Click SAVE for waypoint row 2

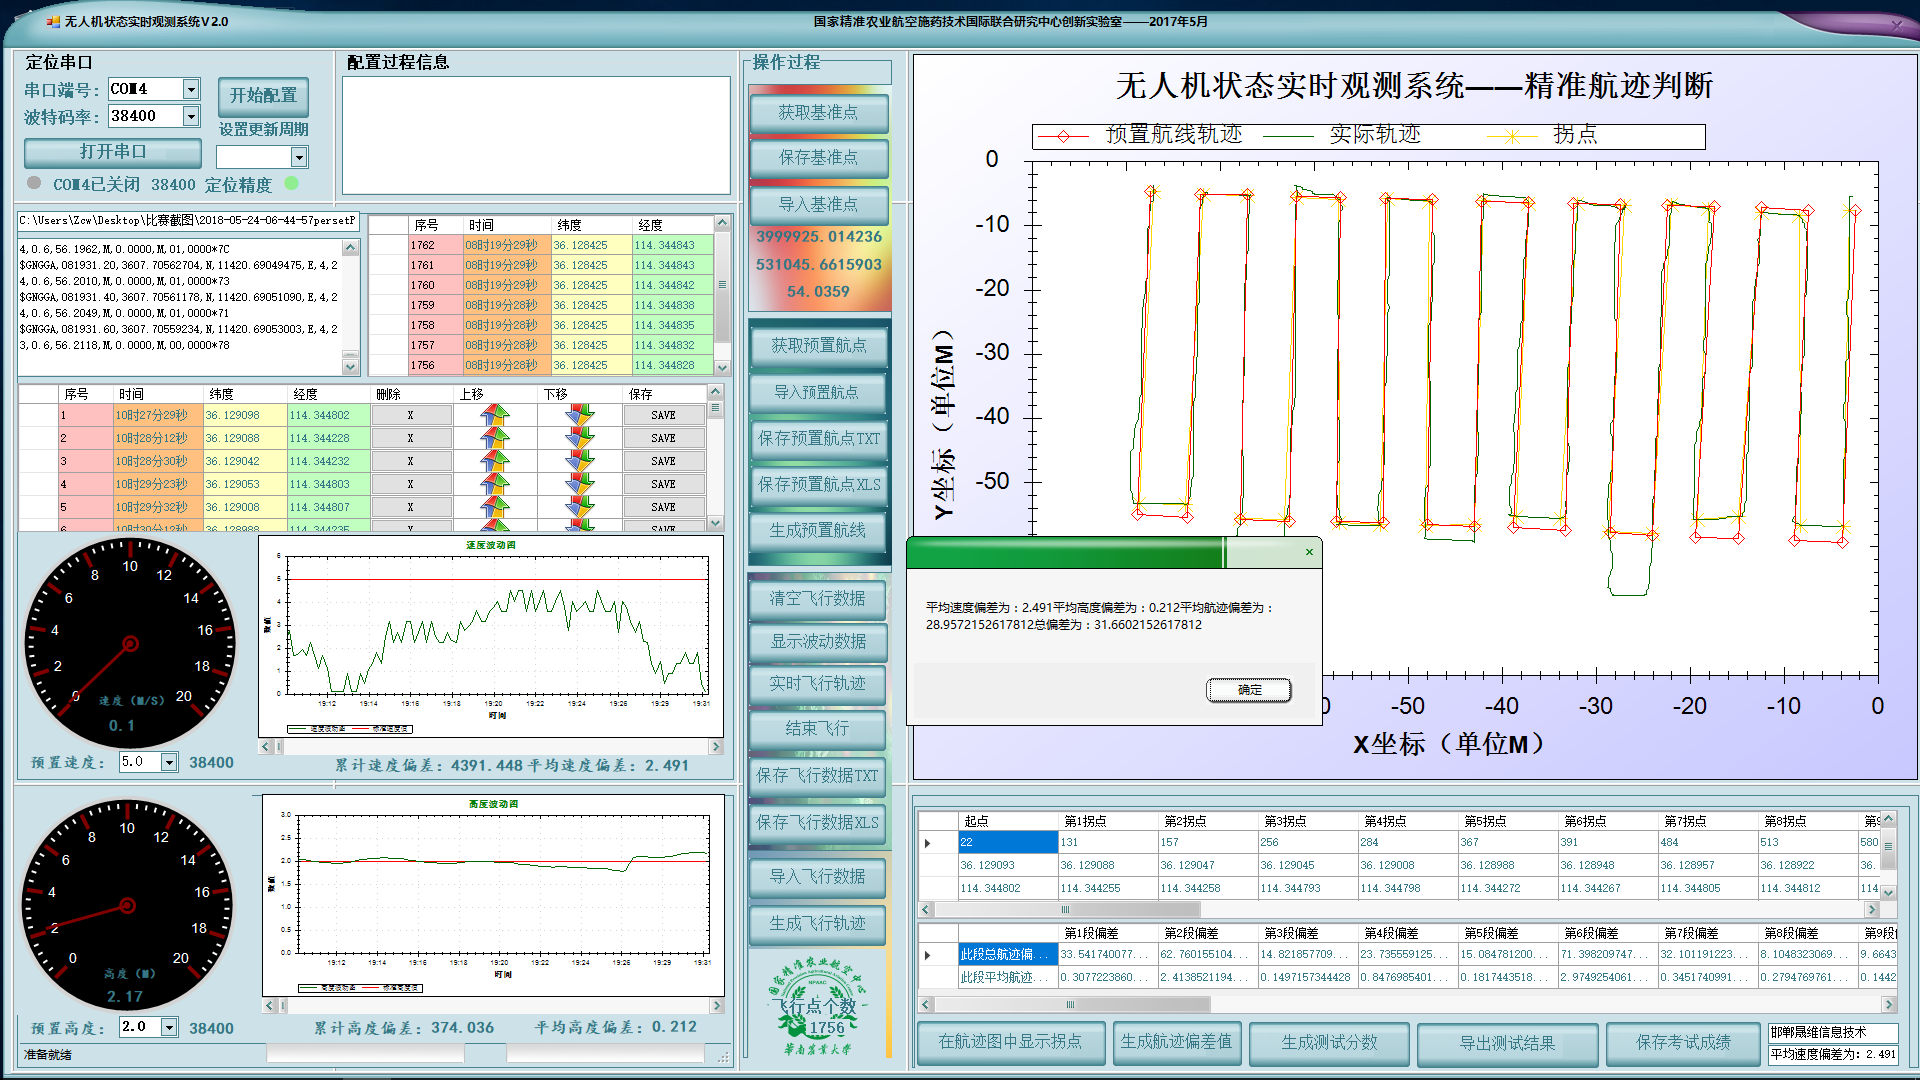coord(663,438)
